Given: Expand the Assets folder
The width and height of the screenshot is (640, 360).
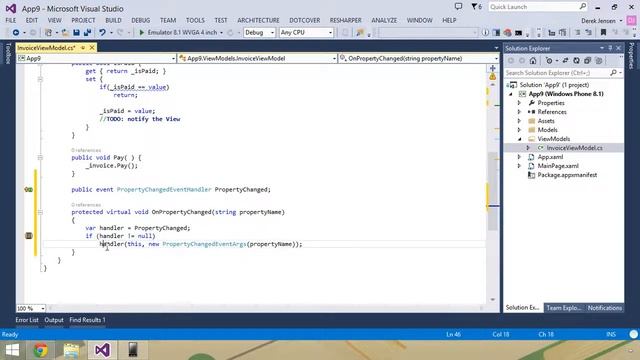Looking at the screenshot, I should tap(519, 121).
